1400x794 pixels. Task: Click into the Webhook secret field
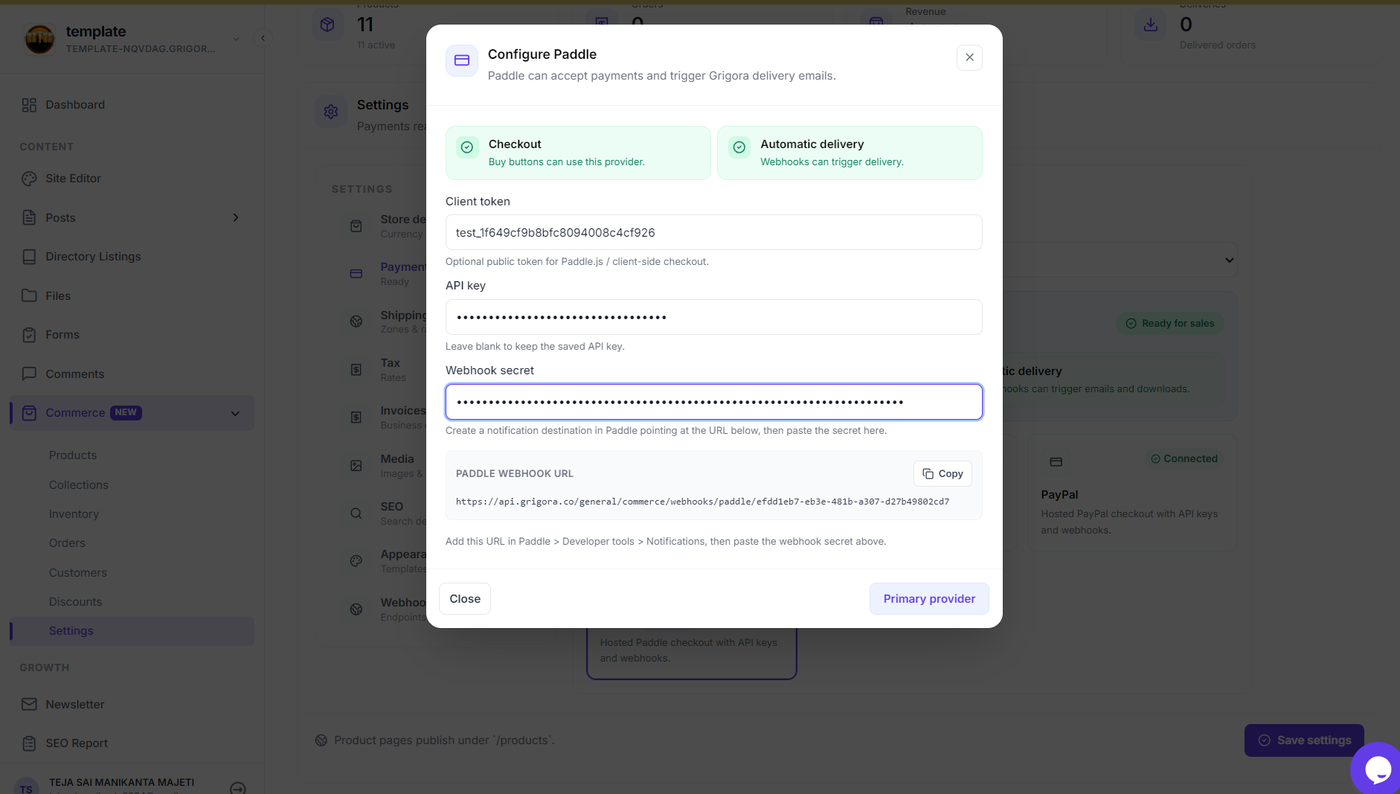[714, 402]
